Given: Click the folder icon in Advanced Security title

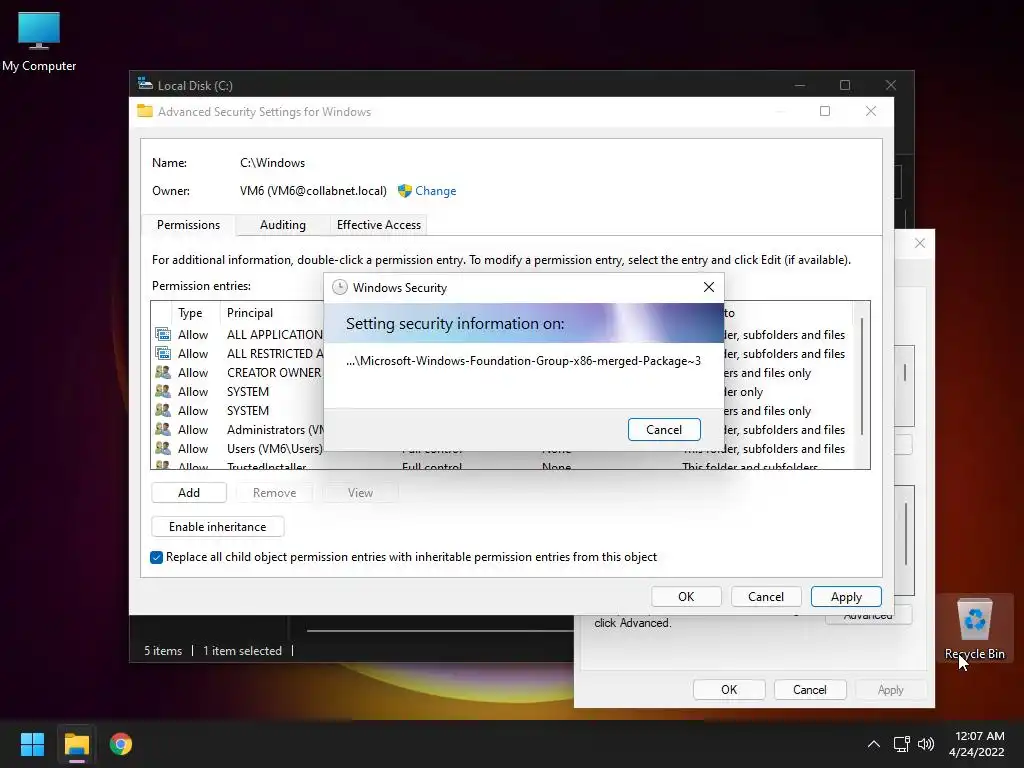Looking at the screenshot, I should (x=145, y=111).
